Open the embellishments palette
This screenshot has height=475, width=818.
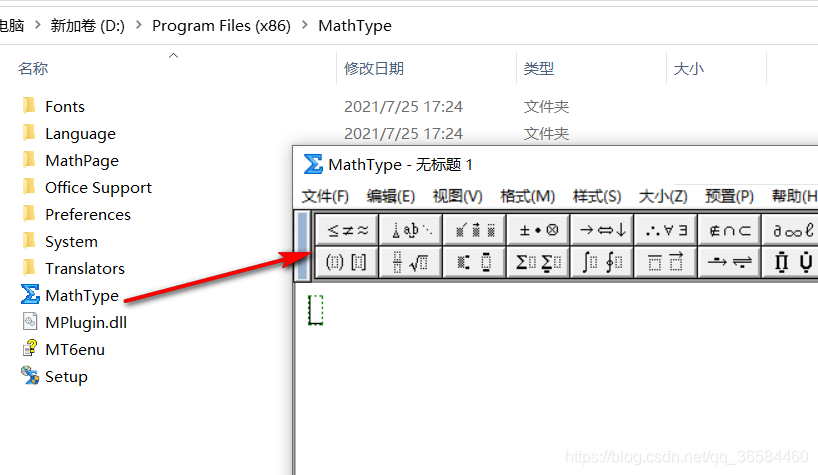click(475, 230)
